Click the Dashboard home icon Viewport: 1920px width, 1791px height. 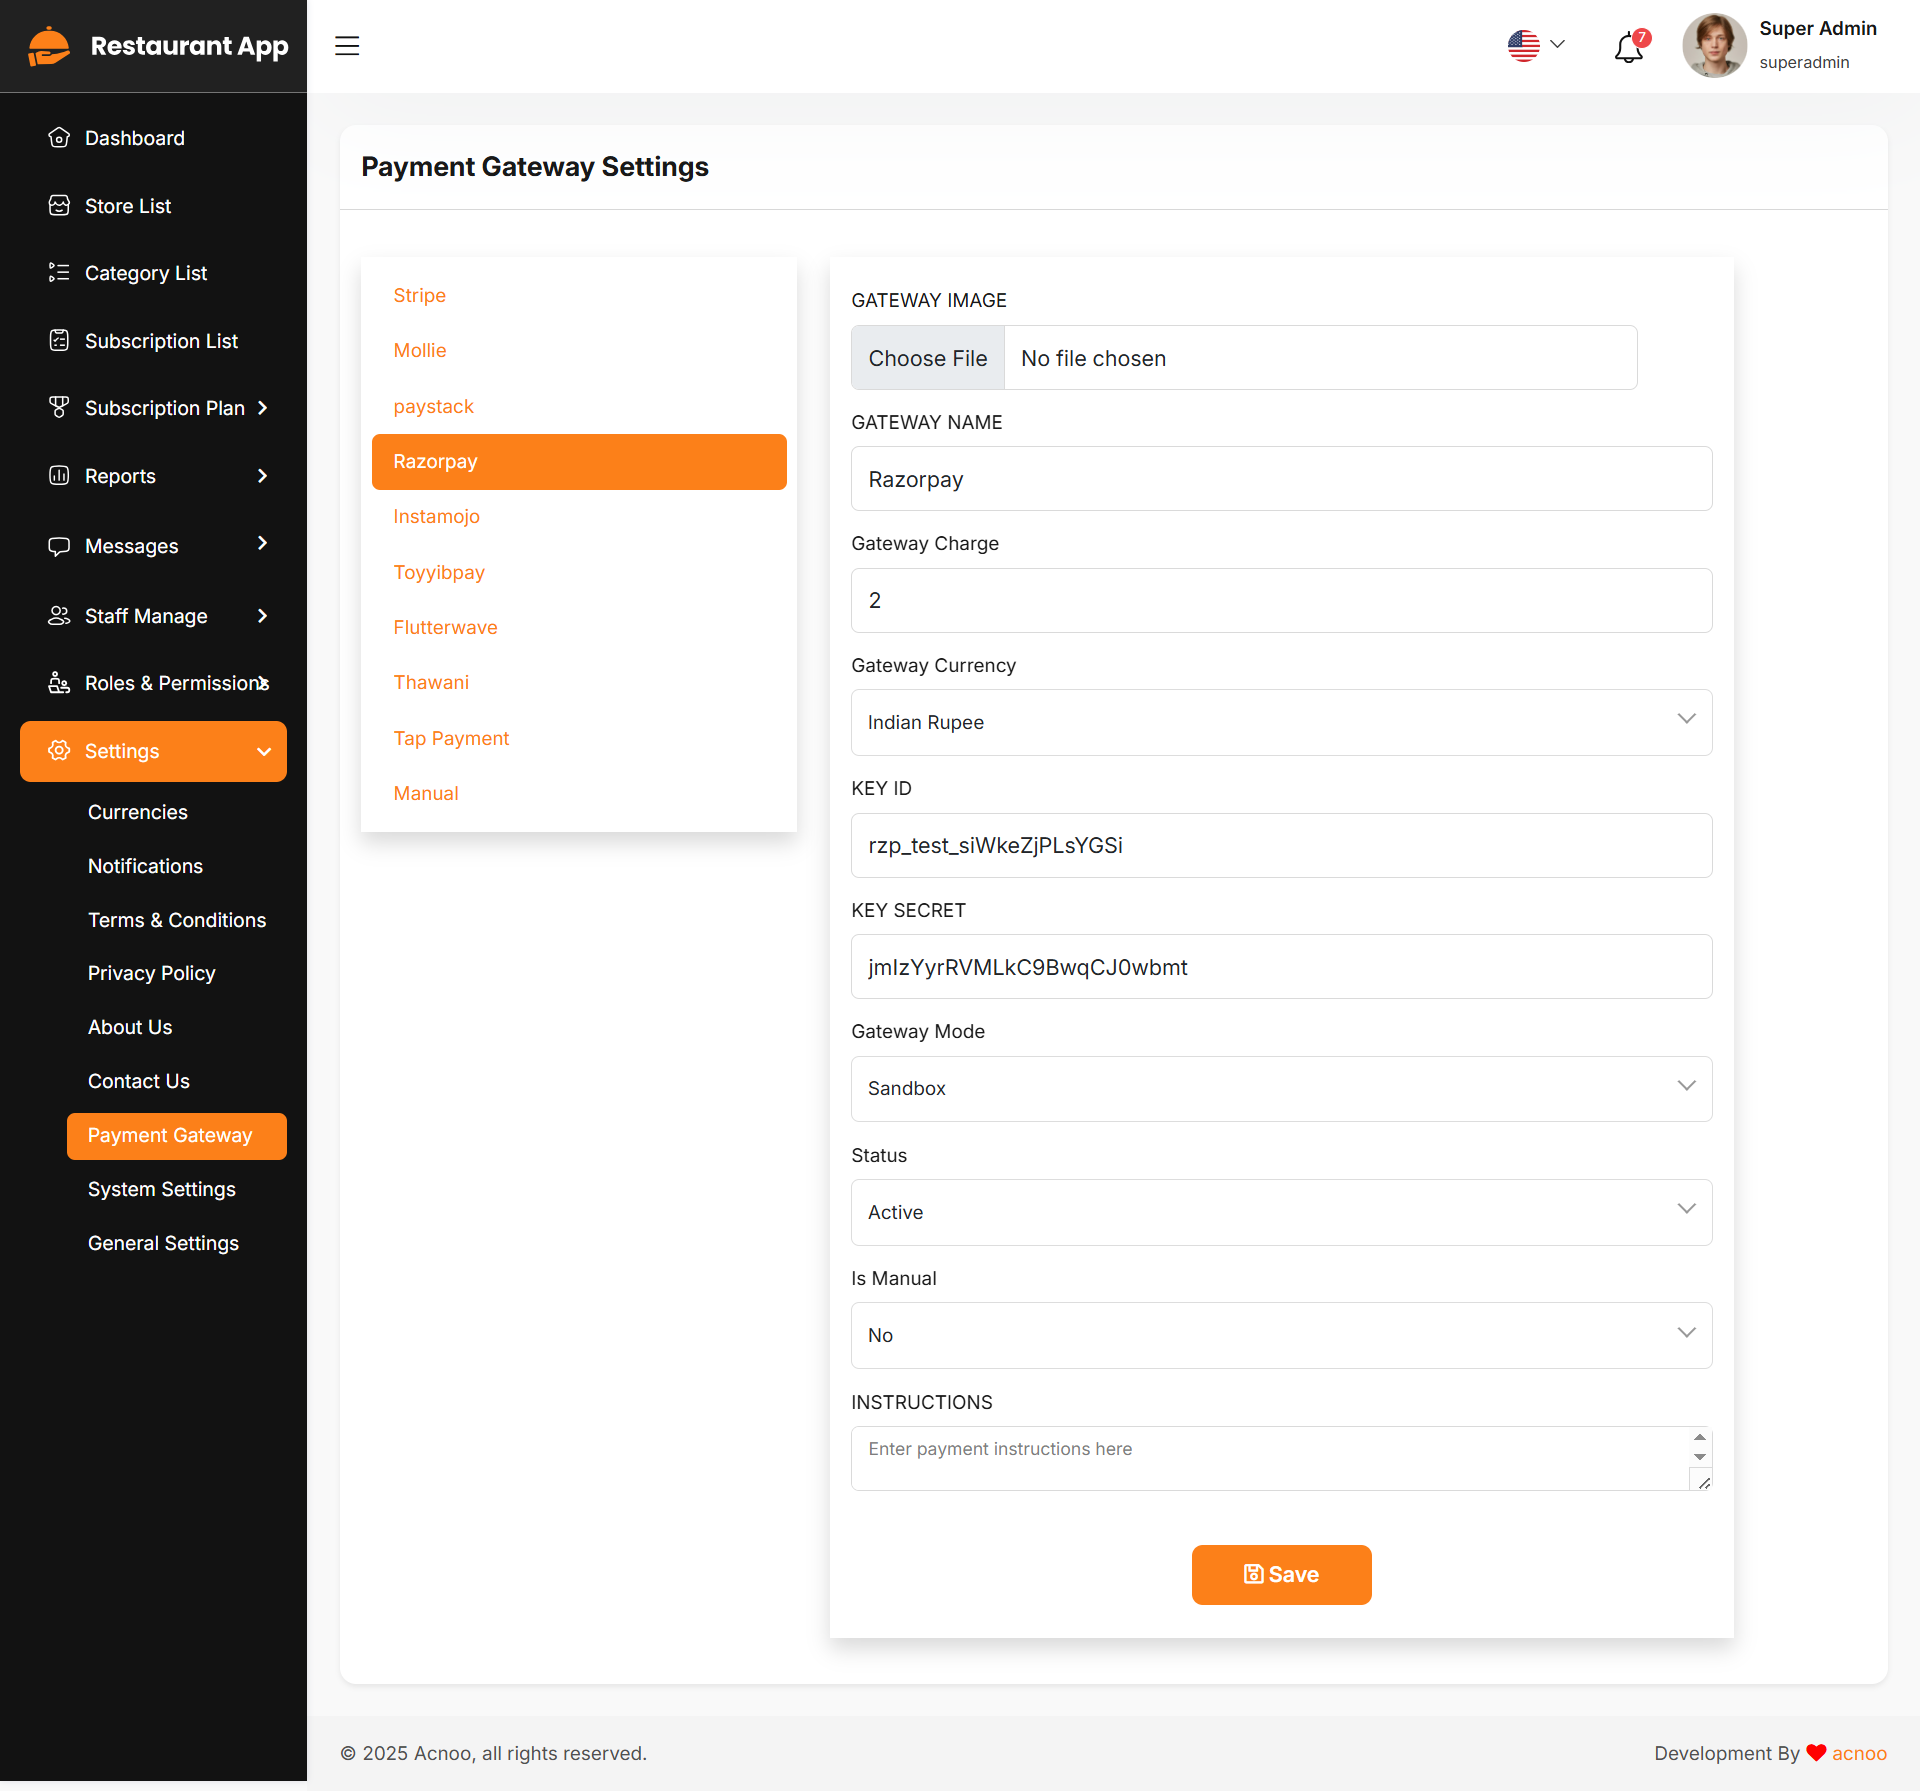(x=59, y=138)
